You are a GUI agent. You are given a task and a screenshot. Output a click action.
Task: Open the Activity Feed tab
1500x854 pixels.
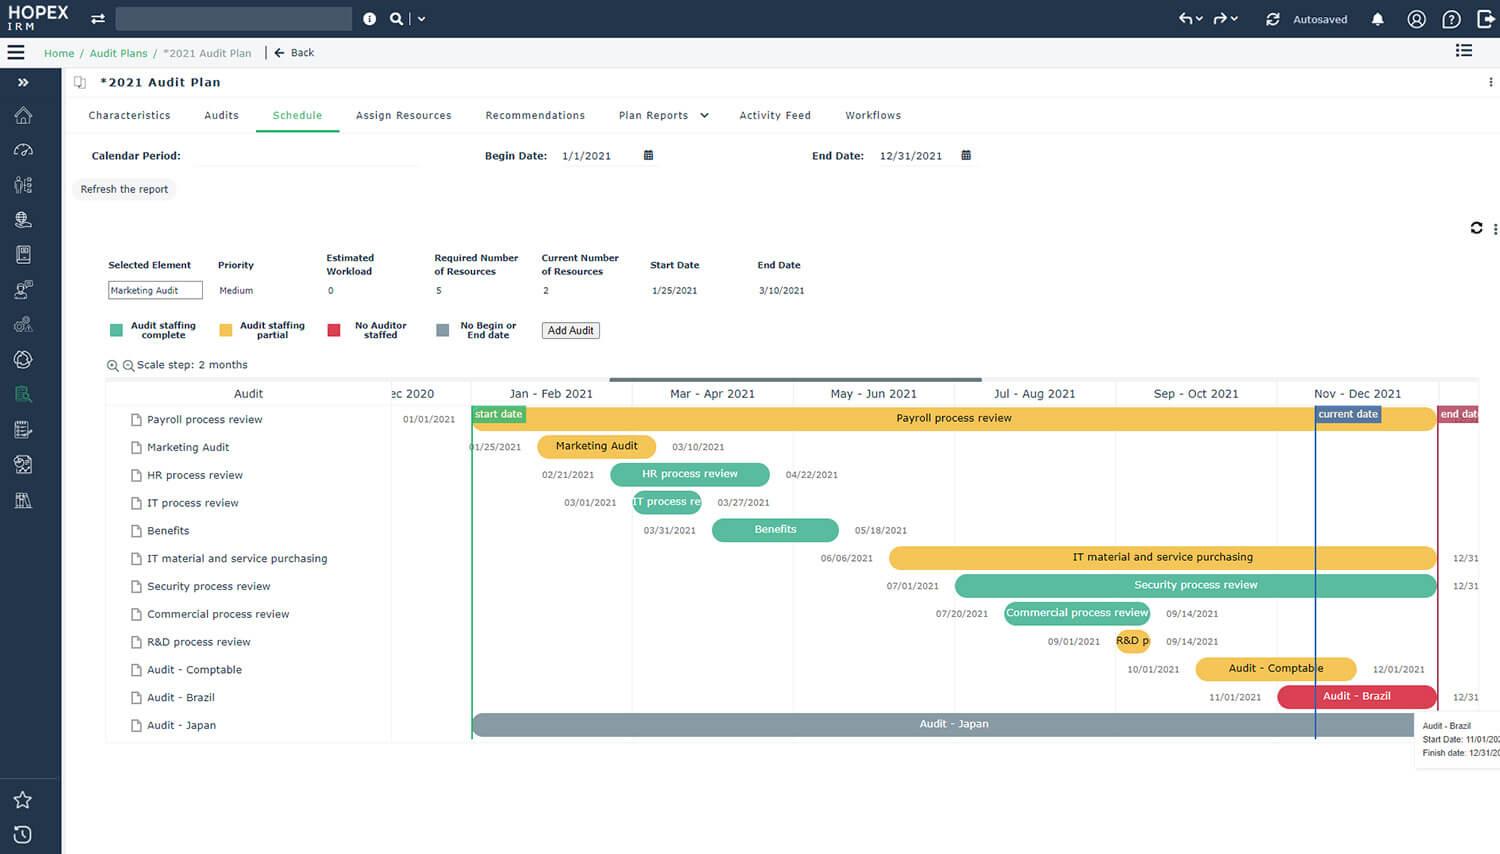[775, 115]
